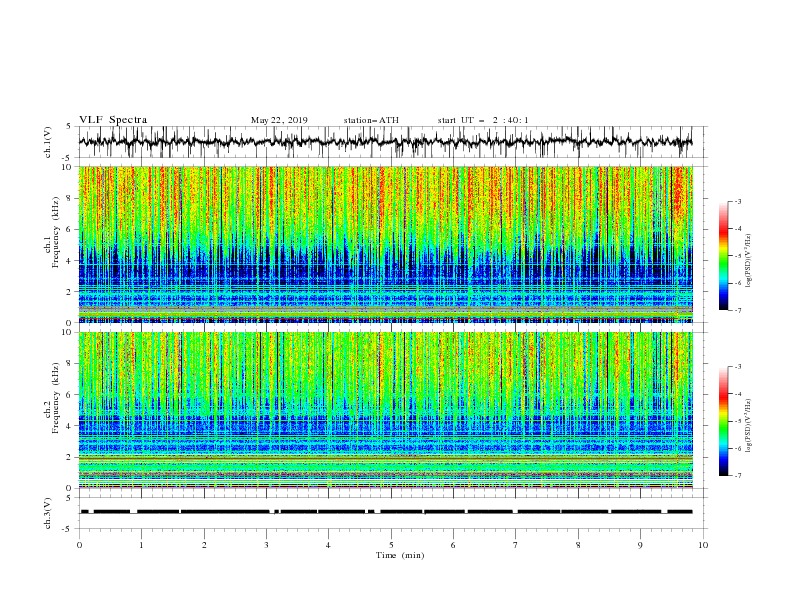Click the date 'May 22, 2019'
Image resolution: width=792 pixels, height=612 pixels.
(279, 120)
